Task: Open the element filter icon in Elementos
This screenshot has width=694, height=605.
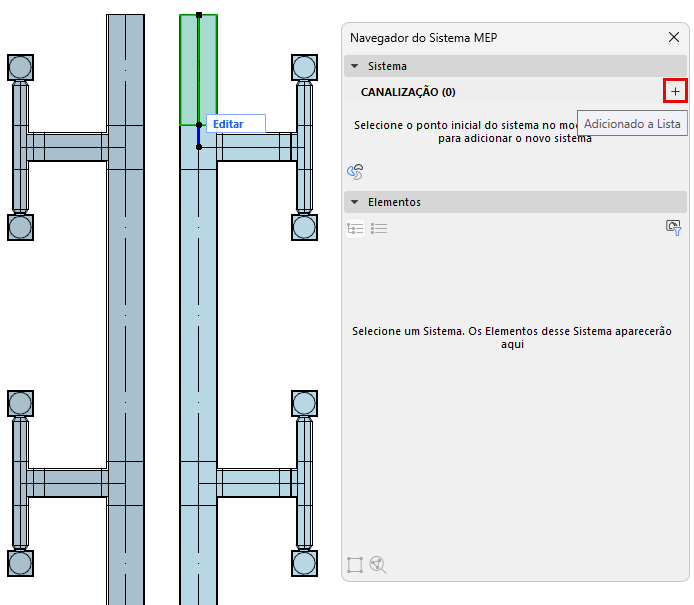Action: point(674,228)
